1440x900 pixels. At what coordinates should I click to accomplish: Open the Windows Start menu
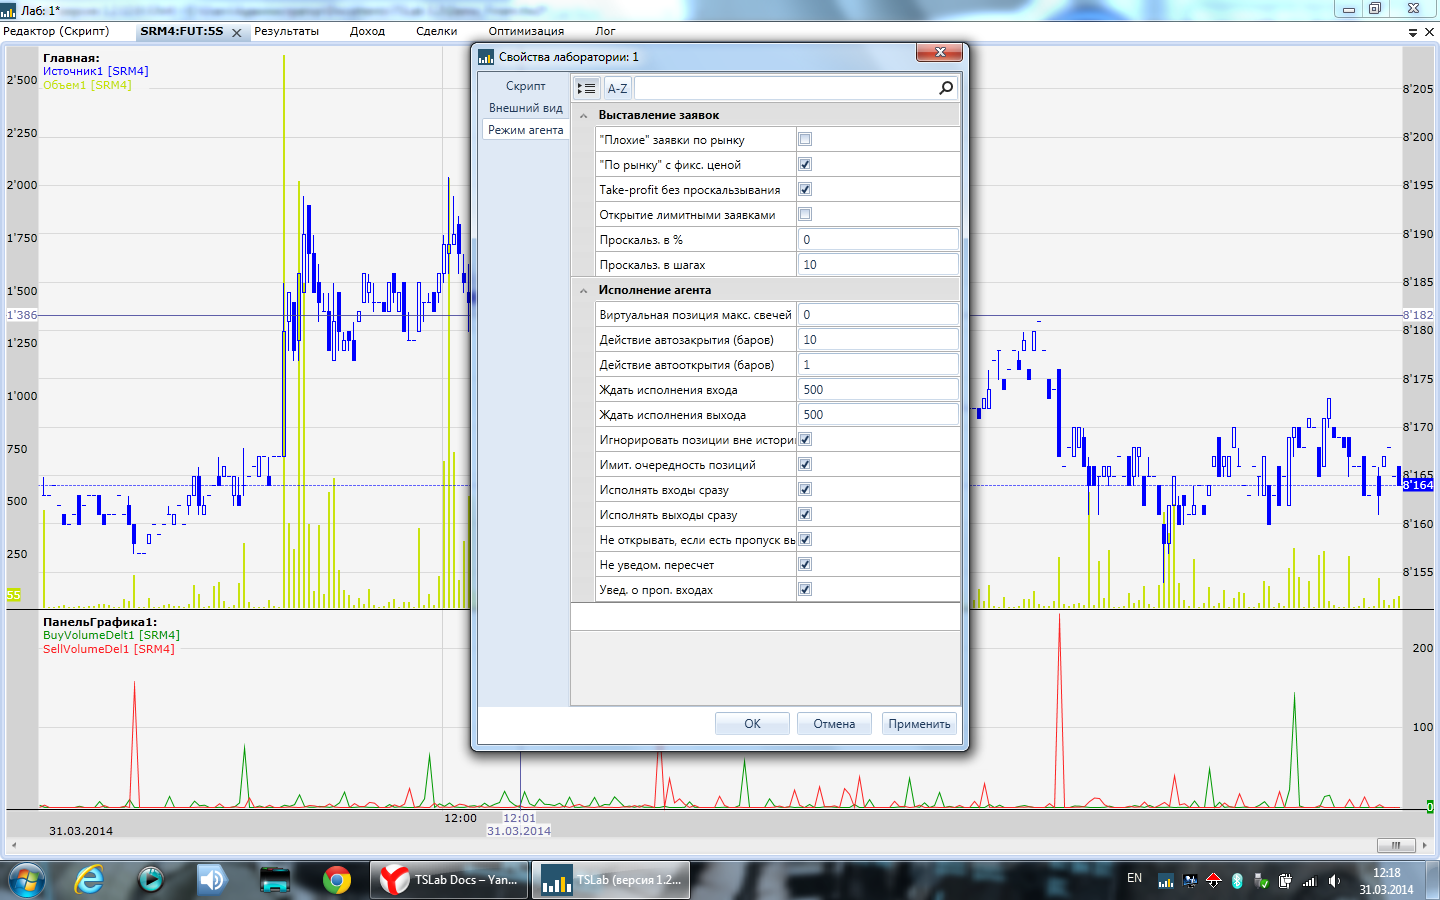click(27, 880)
